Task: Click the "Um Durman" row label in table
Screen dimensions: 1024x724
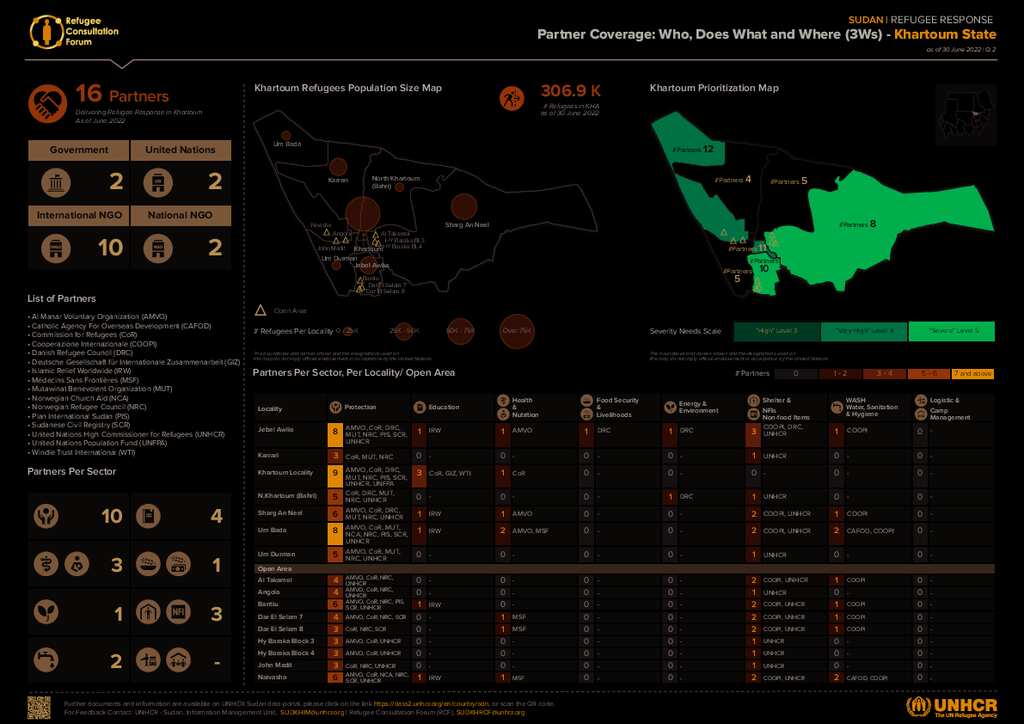Action: (x=276, y=554)
